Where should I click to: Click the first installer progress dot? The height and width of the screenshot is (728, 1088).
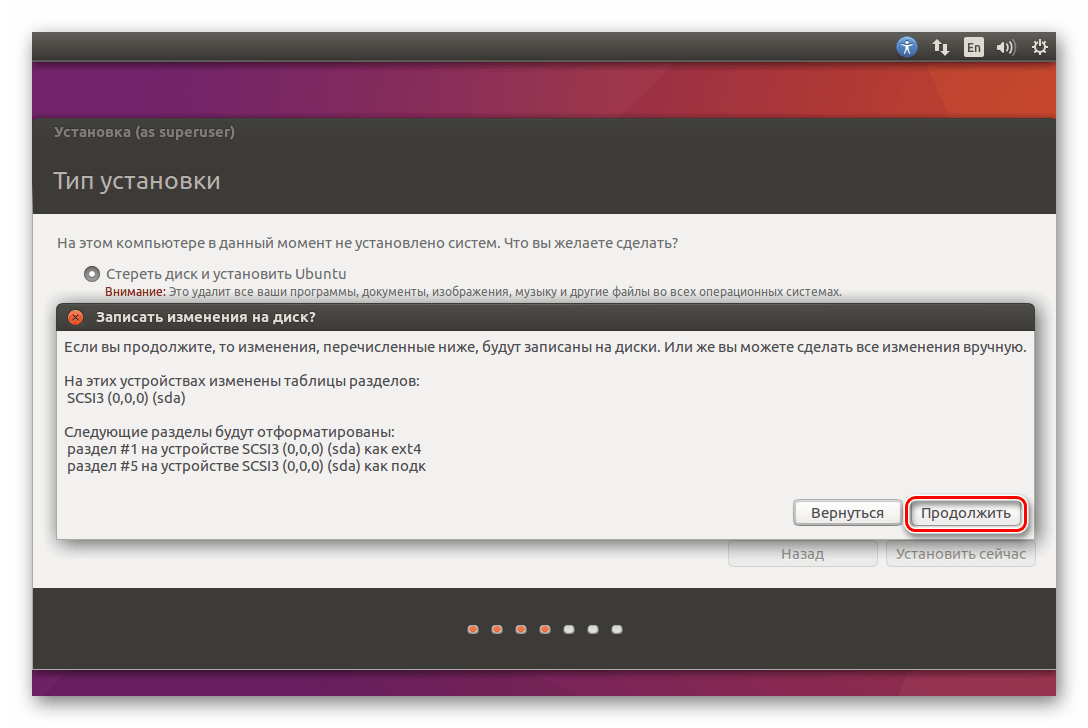(x=472, y=629)
